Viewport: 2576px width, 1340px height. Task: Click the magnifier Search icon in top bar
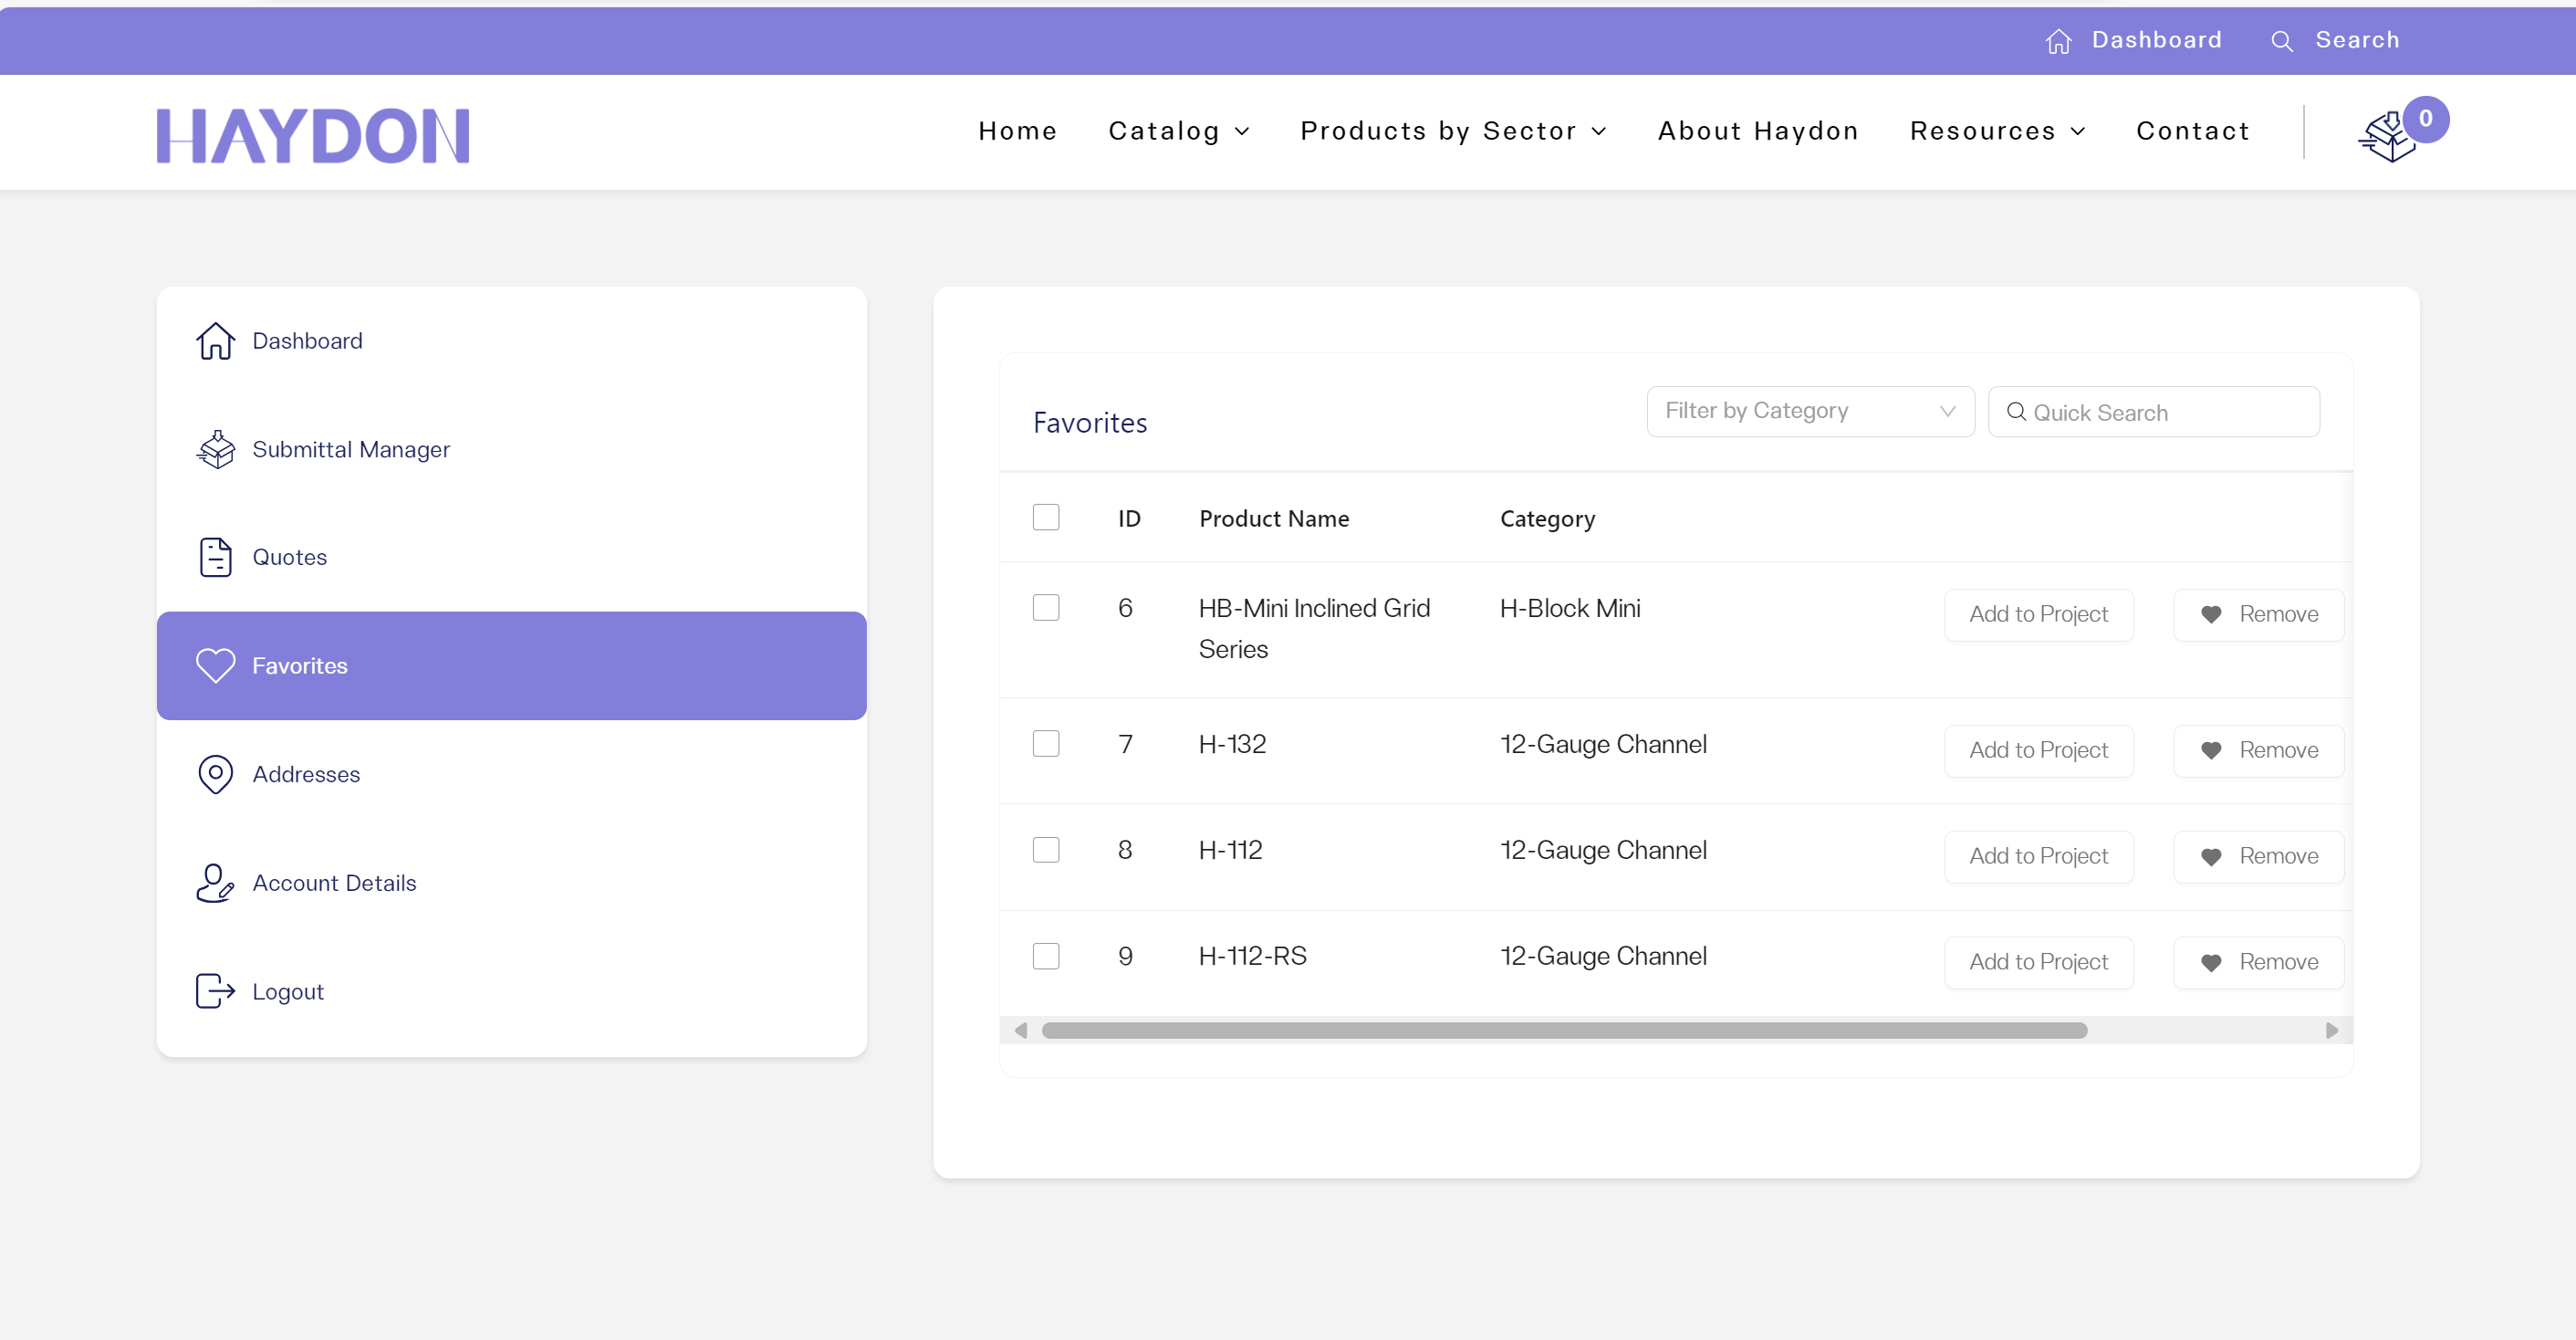click(2281, 41)
